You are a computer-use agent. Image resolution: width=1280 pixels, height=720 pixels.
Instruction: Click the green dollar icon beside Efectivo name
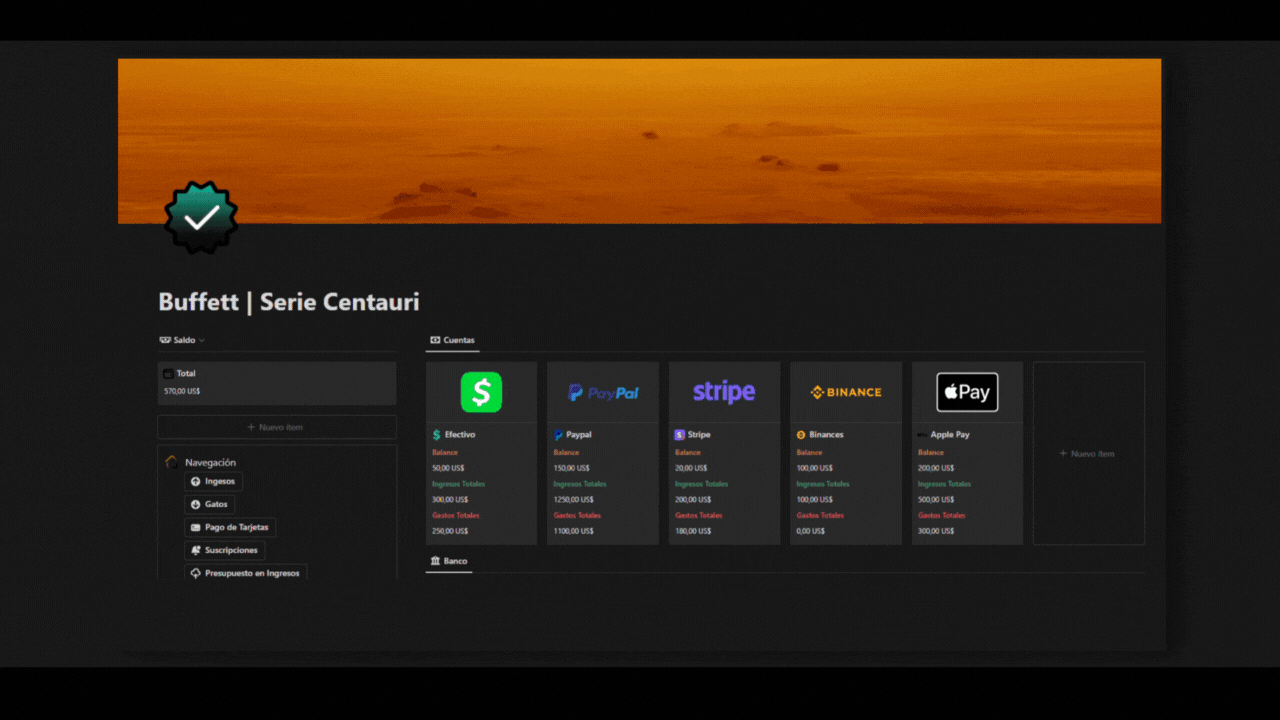pyautogui.click(x=437, y=435)
